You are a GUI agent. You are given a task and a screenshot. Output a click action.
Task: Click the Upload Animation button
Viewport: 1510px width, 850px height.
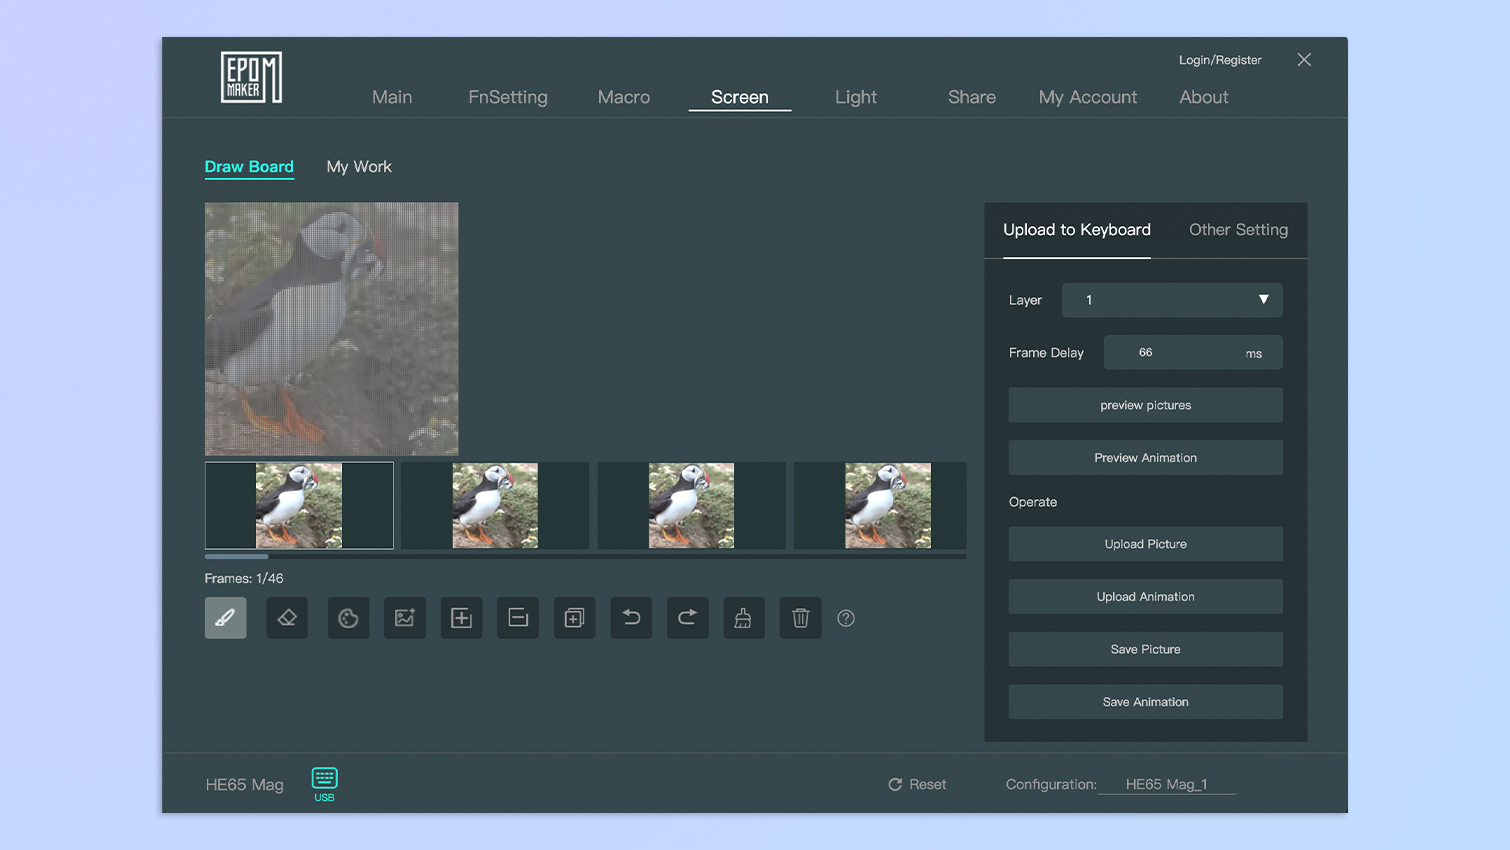pyautogui.click(x=1145, y=597)
